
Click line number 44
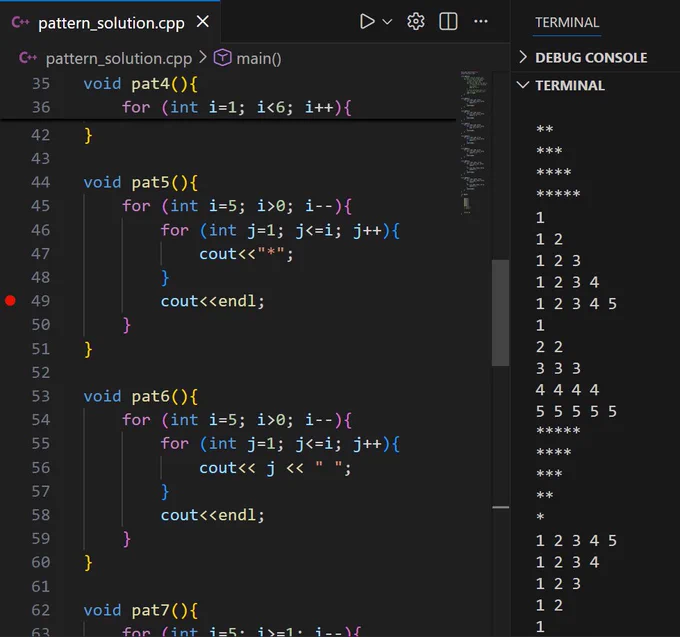tap(41, 182)
